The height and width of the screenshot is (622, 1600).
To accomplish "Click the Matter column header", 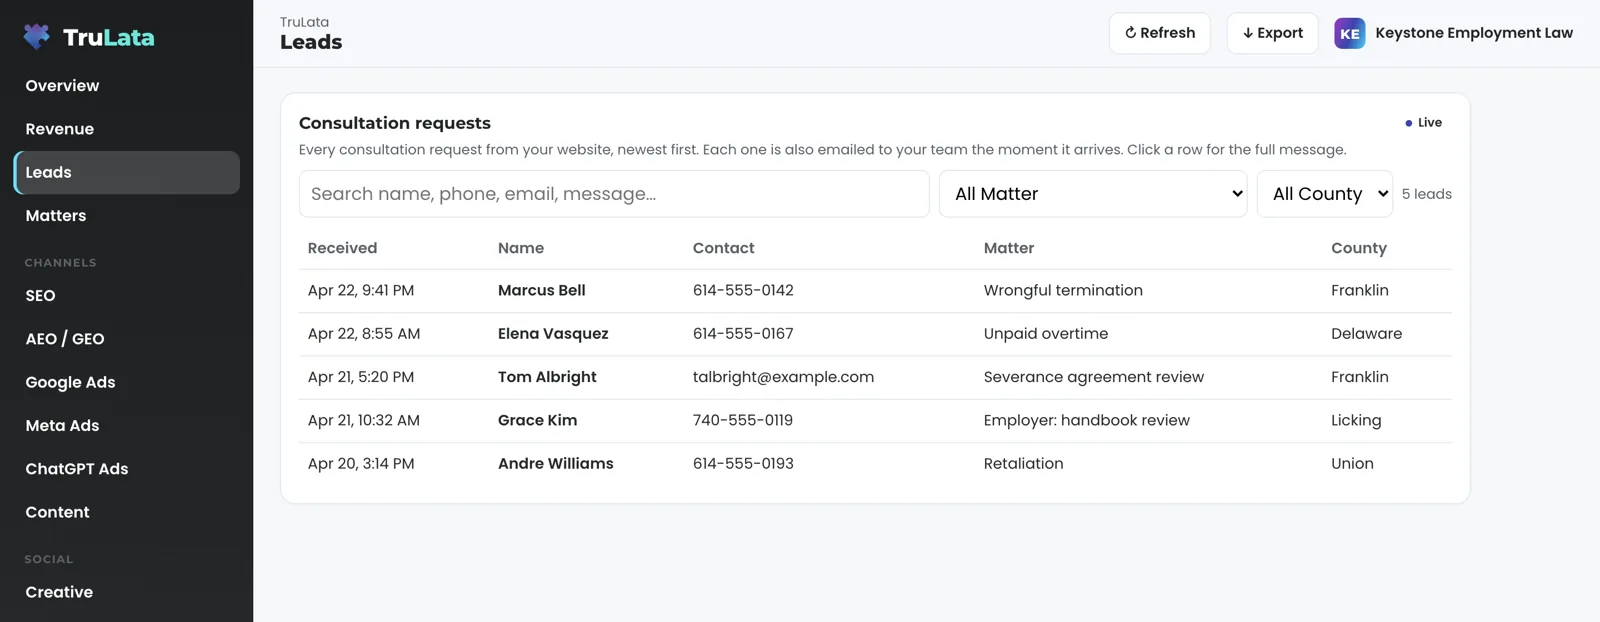I will point(1009,248).
